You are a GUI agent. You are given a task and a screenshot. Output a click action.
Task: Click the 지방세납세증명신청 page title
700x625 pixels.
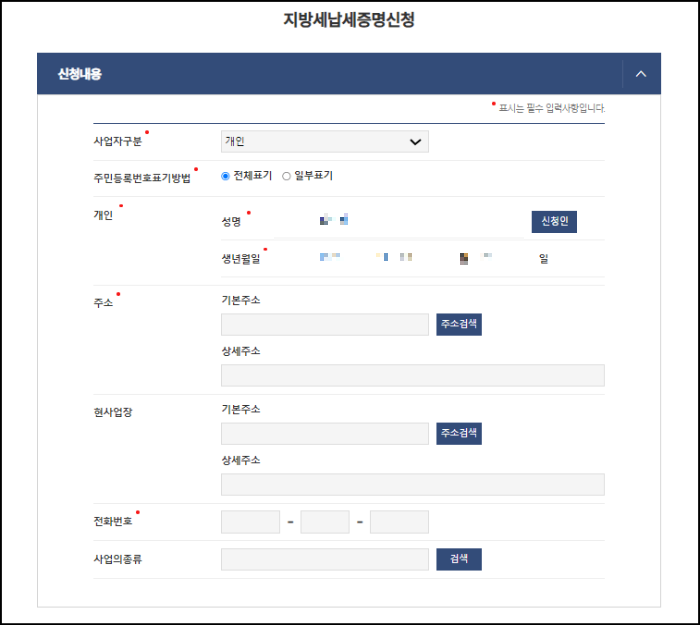(349, 19)
